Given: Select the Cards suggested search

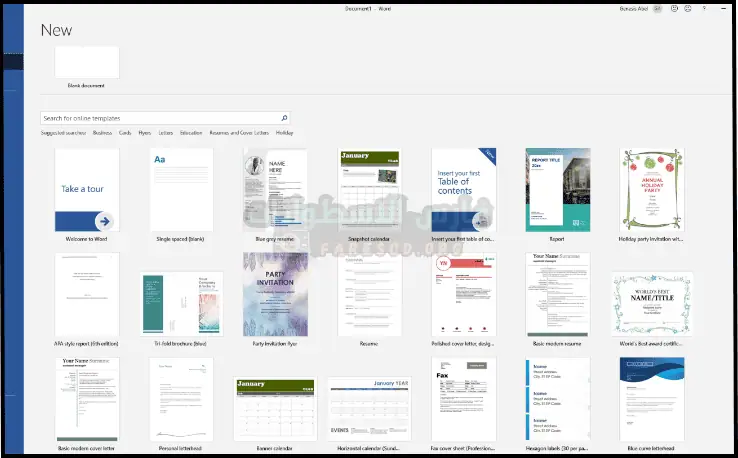Looking at the screenshot, I should coord(125,132).
